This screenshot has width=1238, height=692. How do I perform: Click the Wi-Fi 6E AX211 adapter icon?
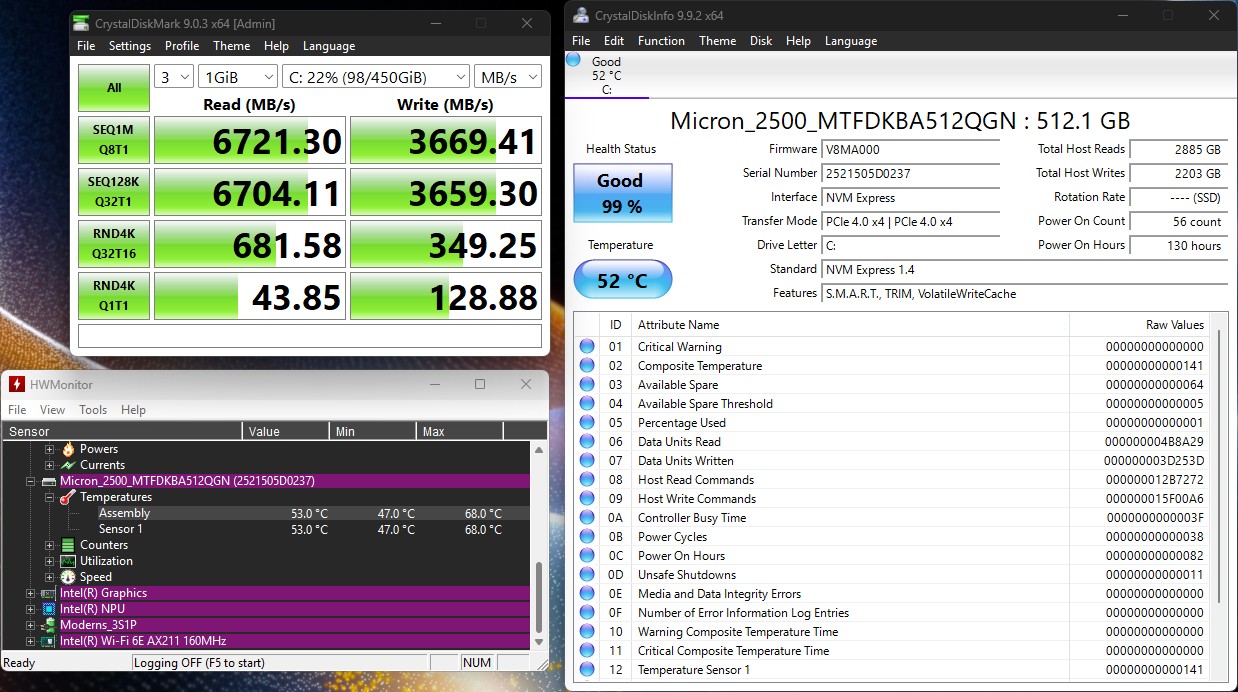48,641
